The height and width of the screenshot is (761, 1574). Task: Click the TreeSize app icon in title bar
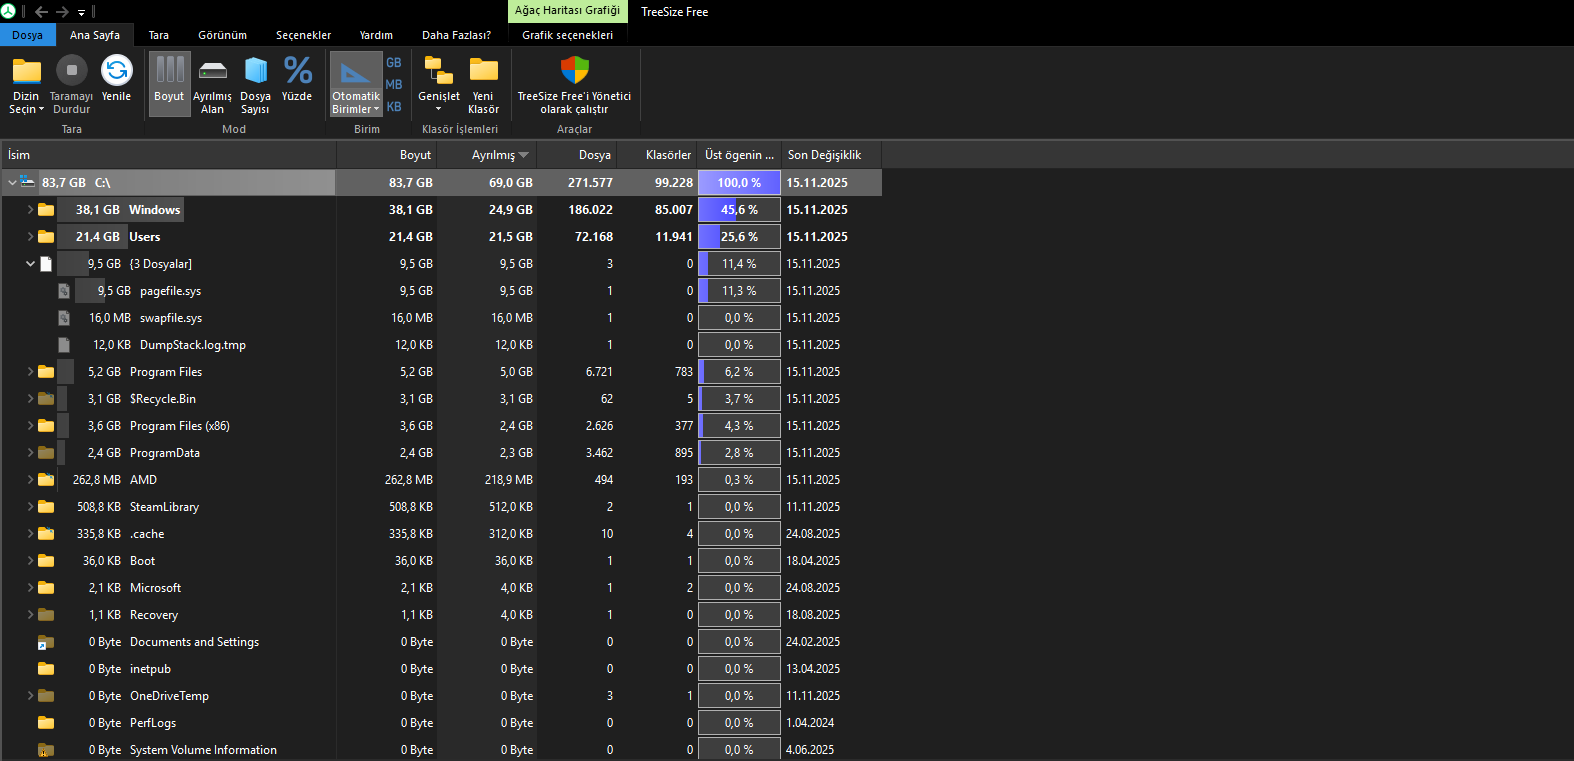point(8,11)
